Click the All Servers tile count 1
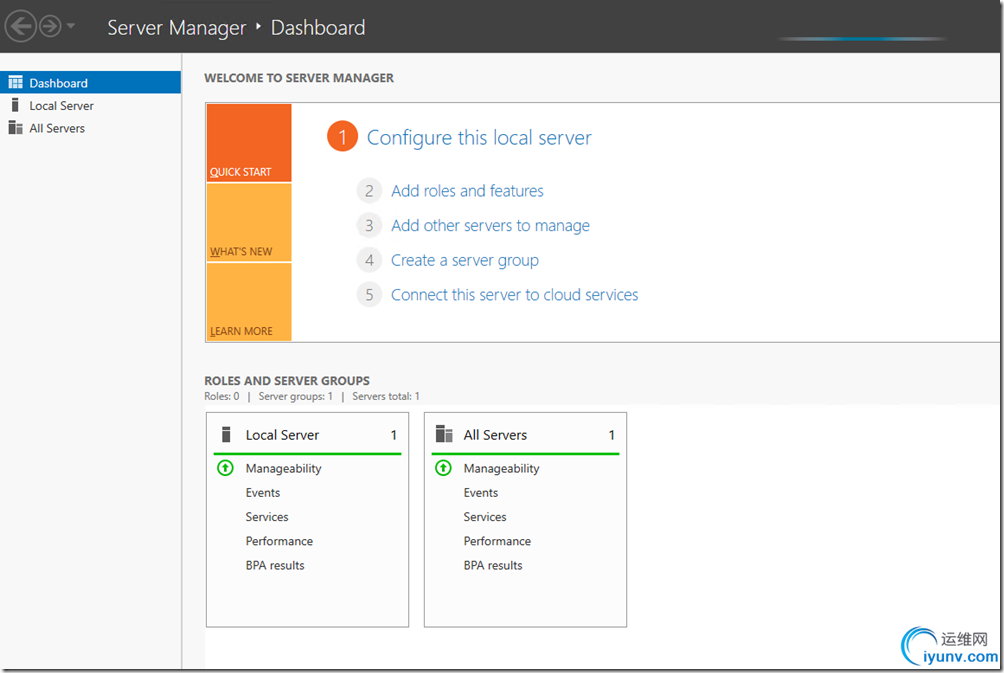Image resolution: width=1004 pixels, height=673 pixels. [x=611, y=435]
